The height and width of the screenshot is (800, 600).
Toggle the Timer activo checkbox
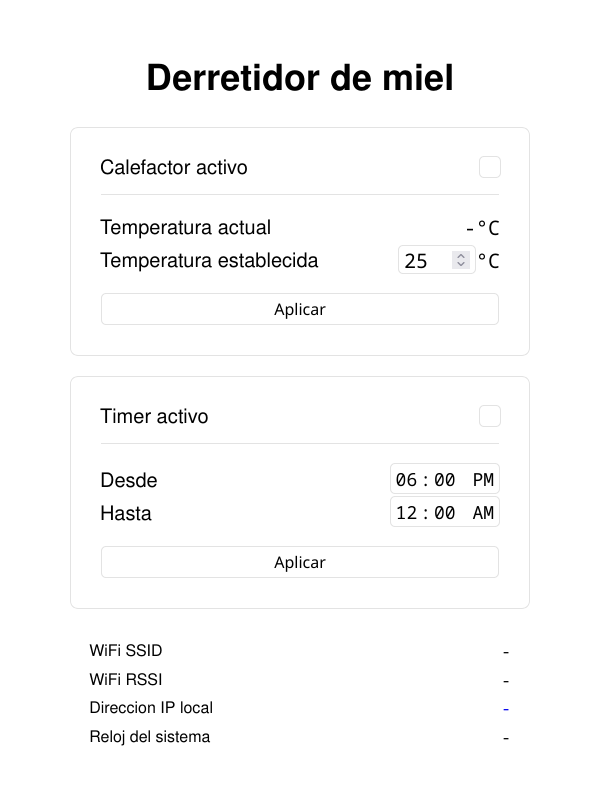point(489,416)
